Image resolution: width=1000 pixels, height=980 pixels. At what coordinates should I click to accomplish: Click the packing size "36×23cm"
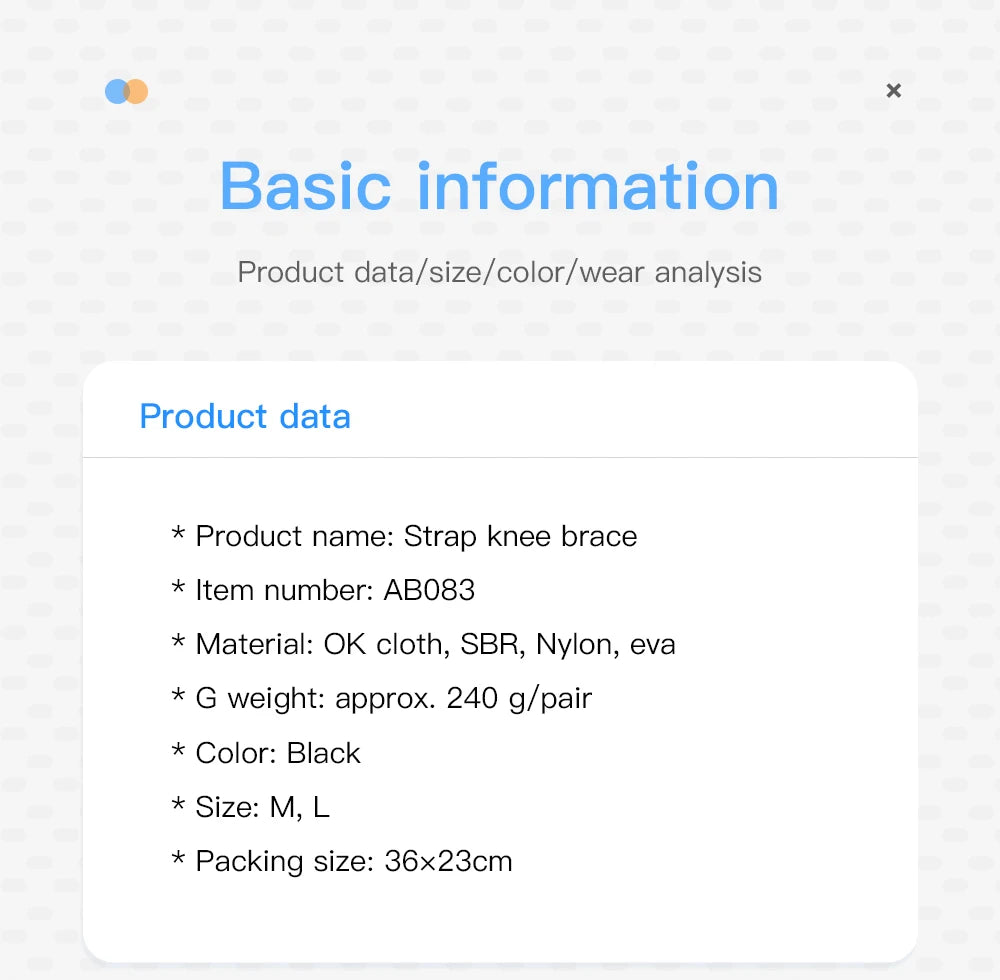(x=448, y=861)
